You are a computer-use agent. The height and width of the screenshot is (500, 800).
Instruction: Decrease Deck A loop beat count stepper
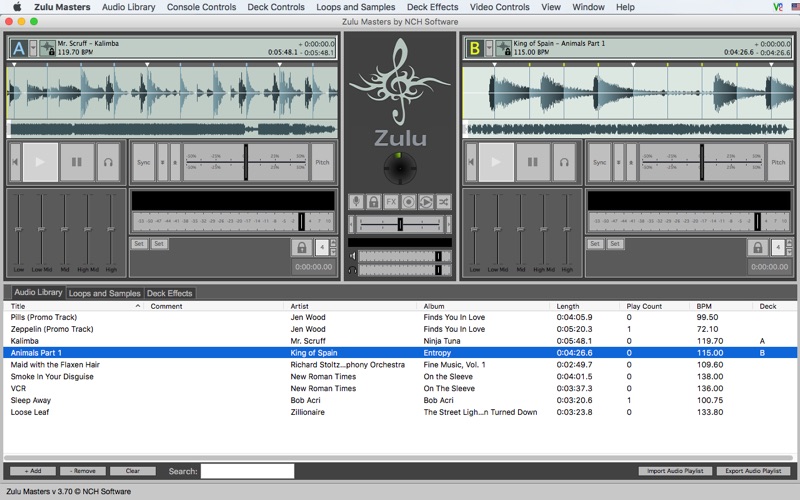pos(333,252)
